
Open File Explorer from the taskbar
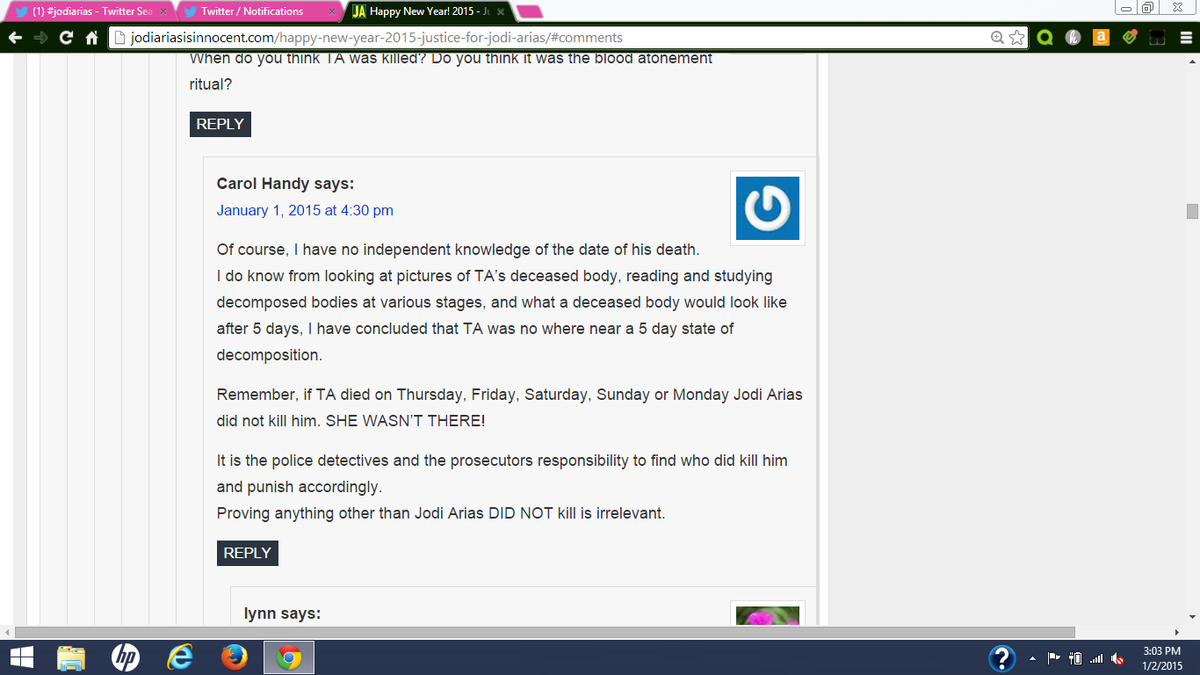[72, 656]
